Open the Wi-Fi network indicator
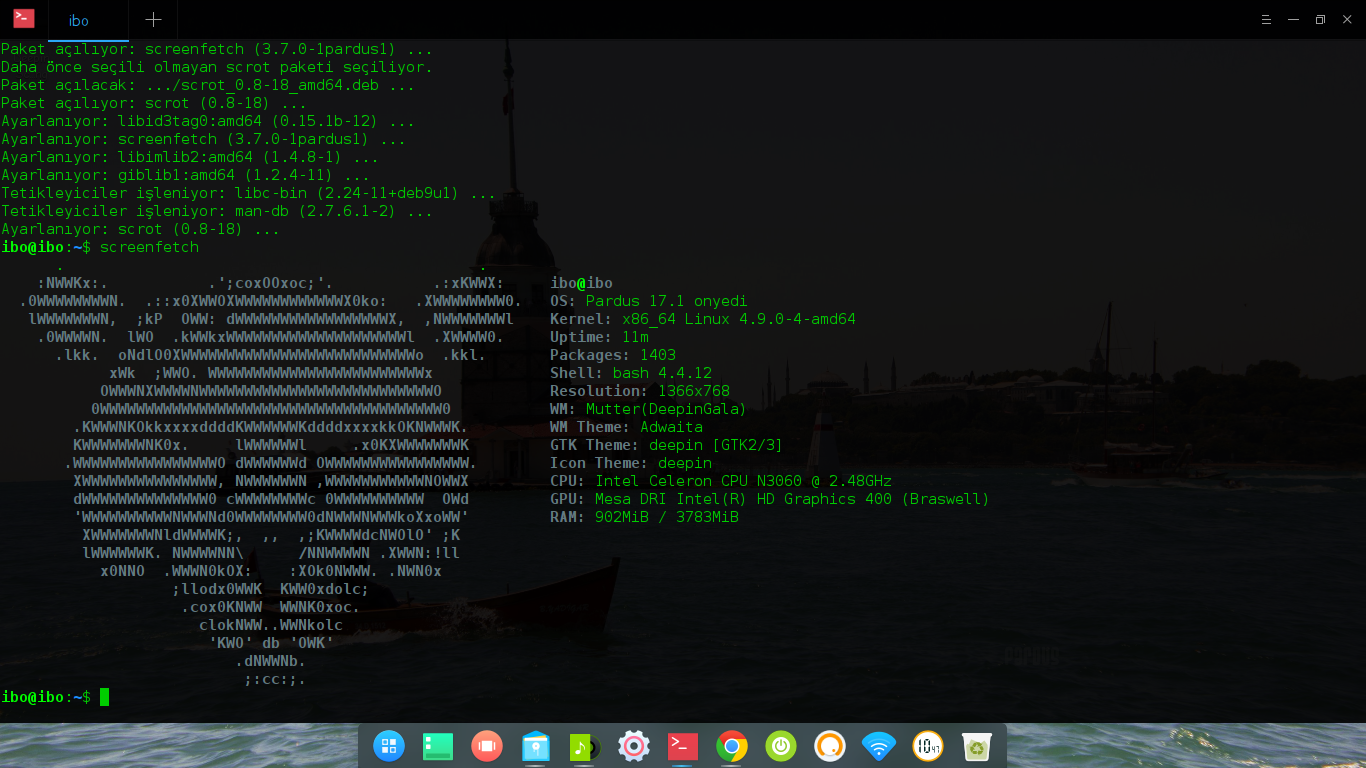Screen dimensions: 1366x768 click(879, 746)
